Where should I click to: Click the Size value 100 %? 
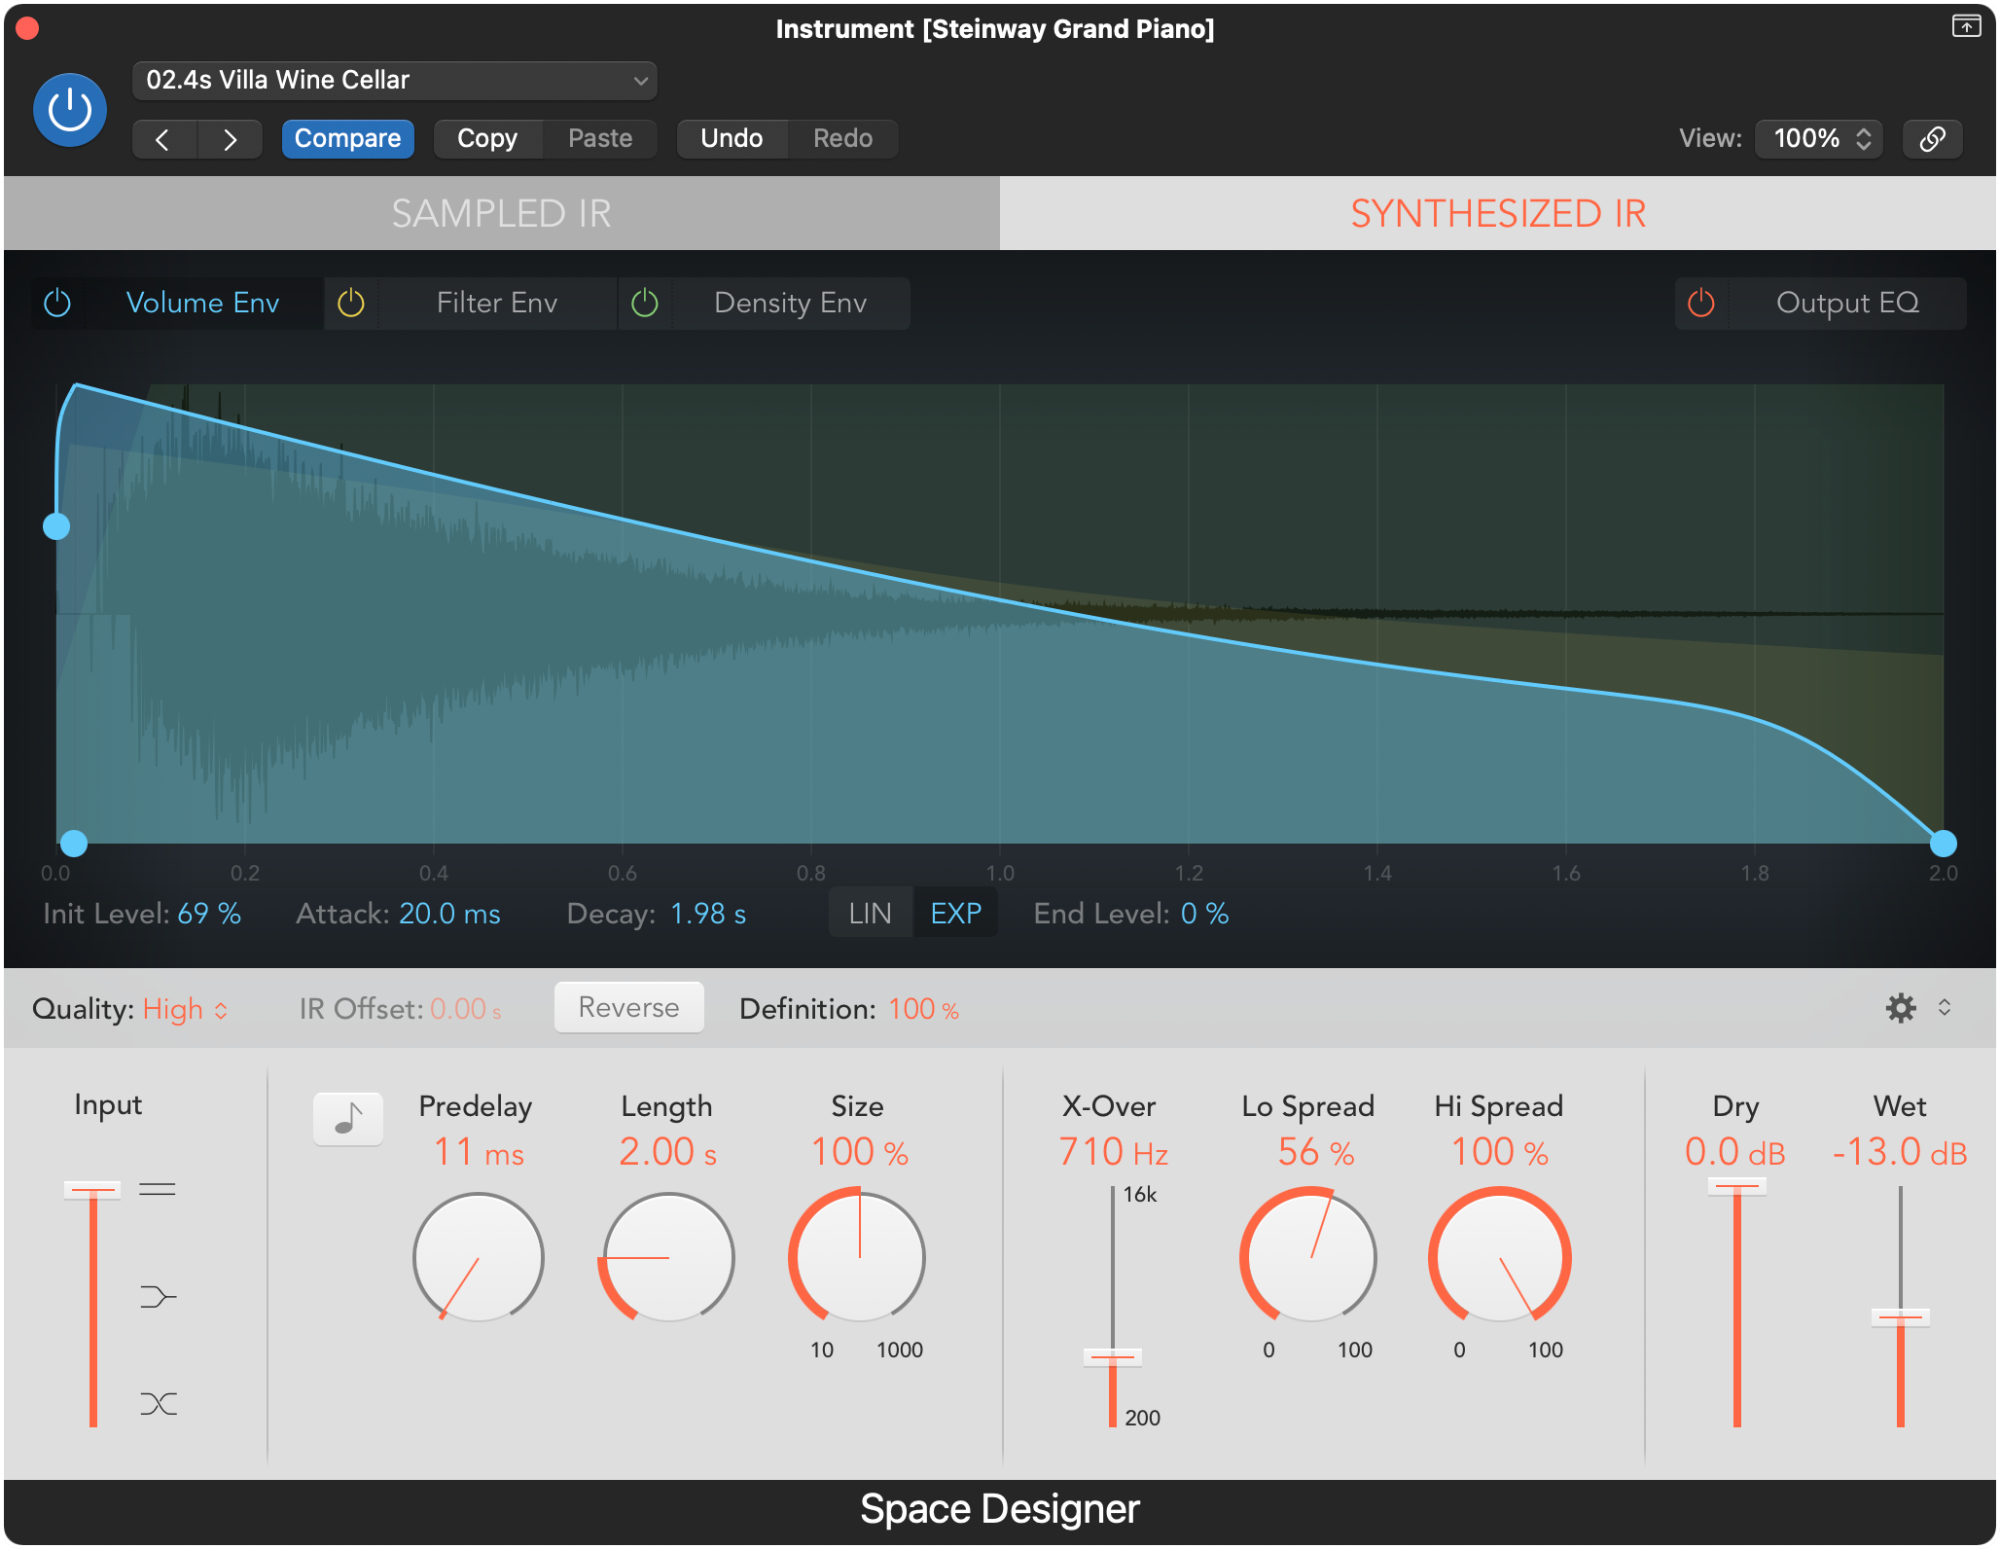click(859, 1152)
